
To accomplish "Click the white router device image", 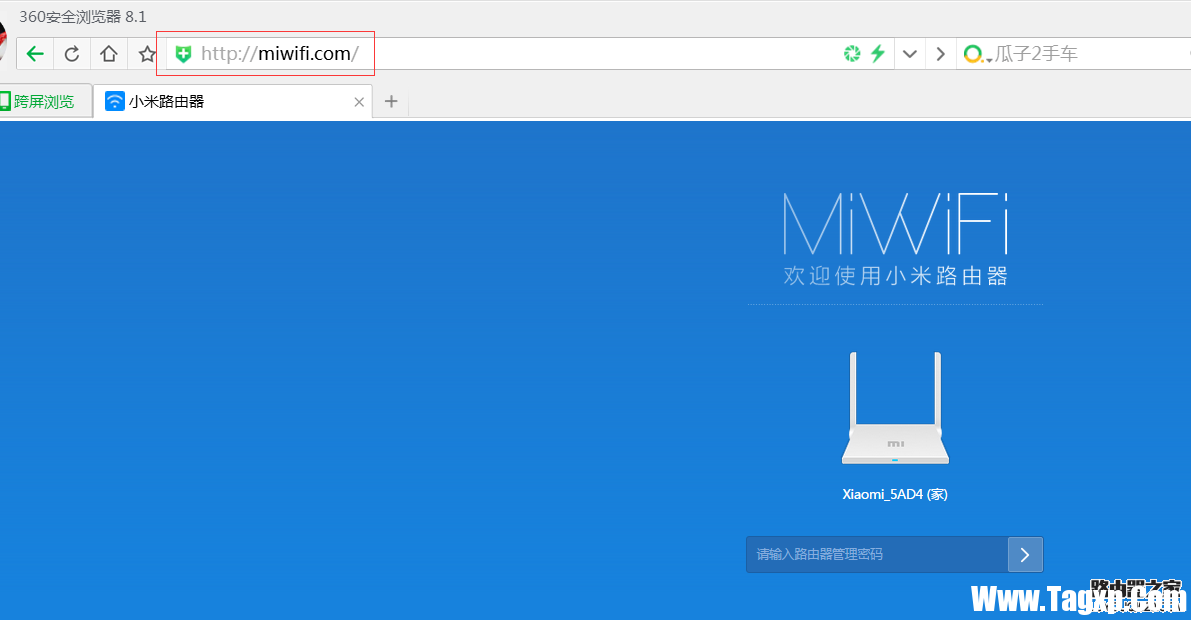I will [x=896, y=408].
